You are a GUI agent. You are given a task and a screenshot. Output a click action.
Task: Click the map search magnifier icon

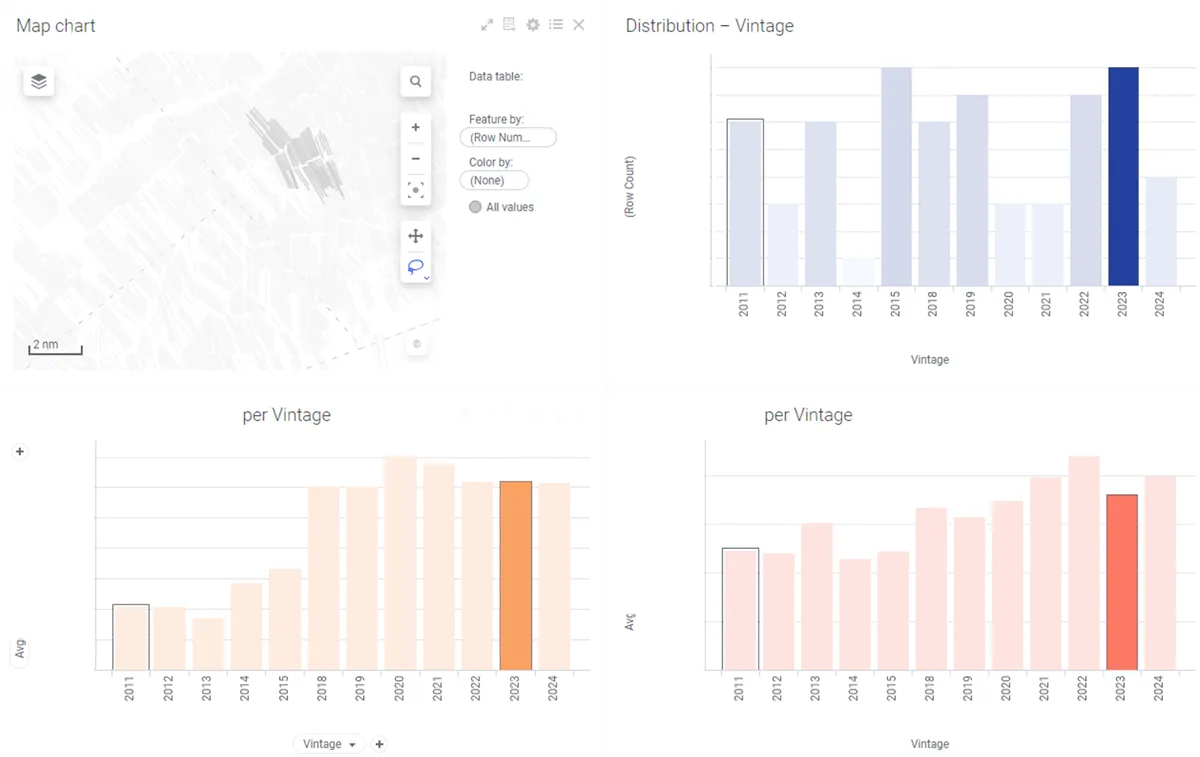pyautogui.click(x=416, y=82)
